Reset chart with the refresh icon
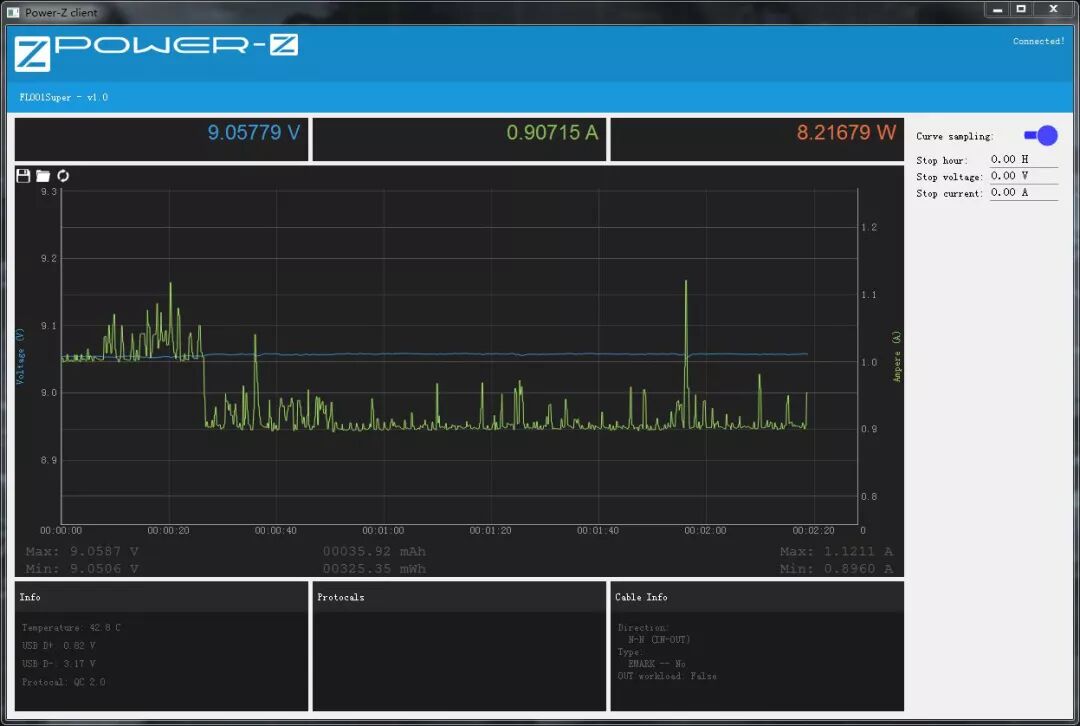Screen dimensions: 1080x726 63,176
